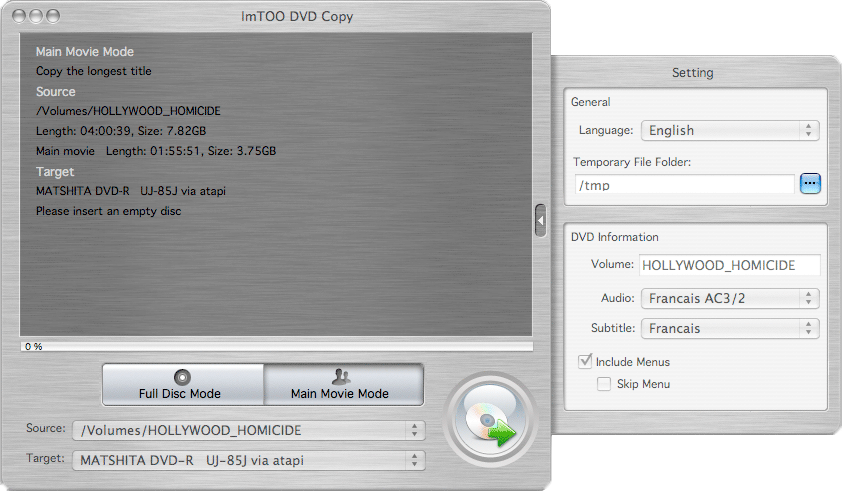This screenshot has width=843, height=491.
Task: Click the 'Source' heading in info panel
Action: tap(55, 91)
